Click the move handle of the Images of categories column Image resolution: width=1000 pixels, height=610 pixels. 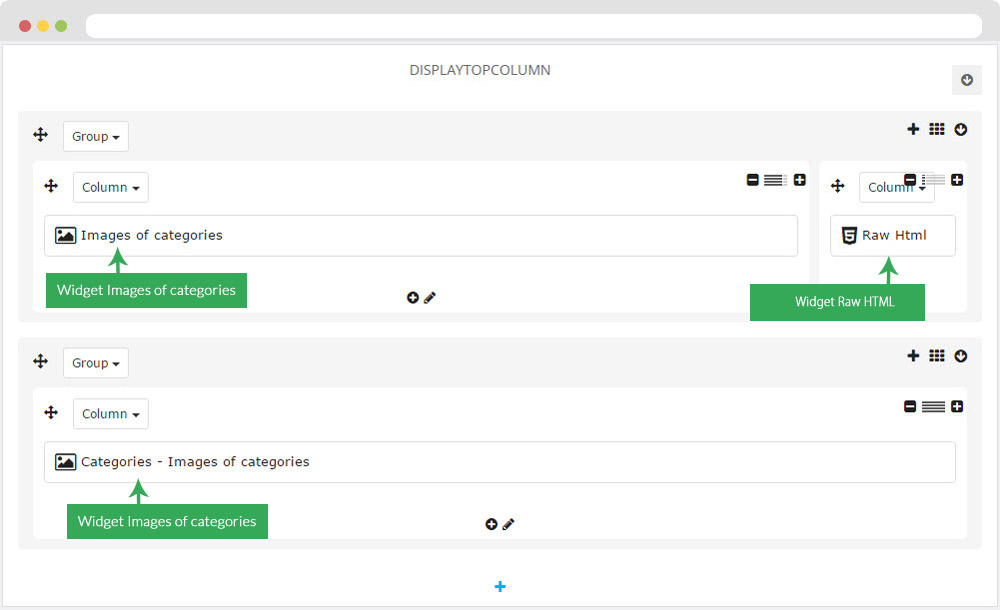pos(51,186)
